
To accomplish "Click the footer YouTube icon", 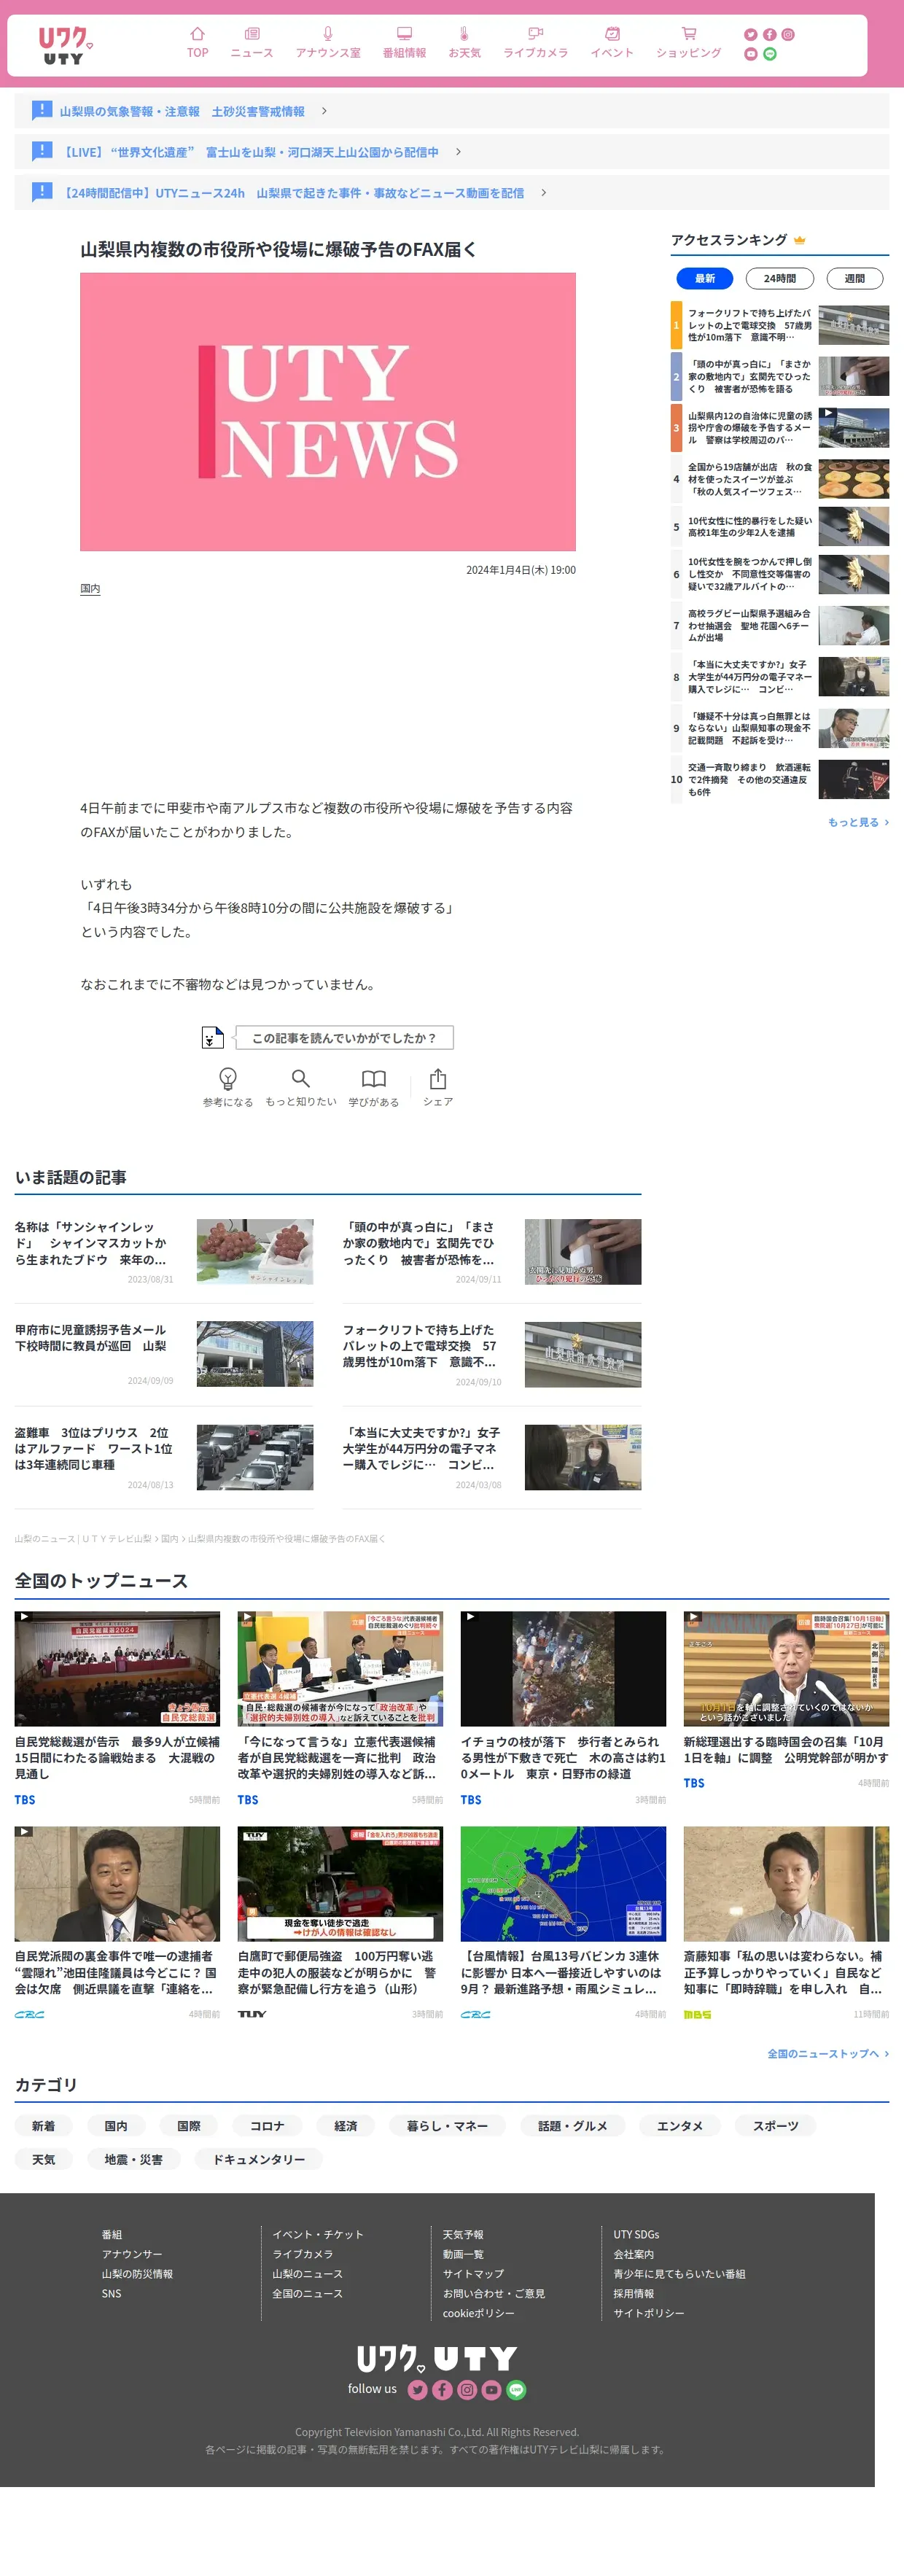I will click(491, 2390).
